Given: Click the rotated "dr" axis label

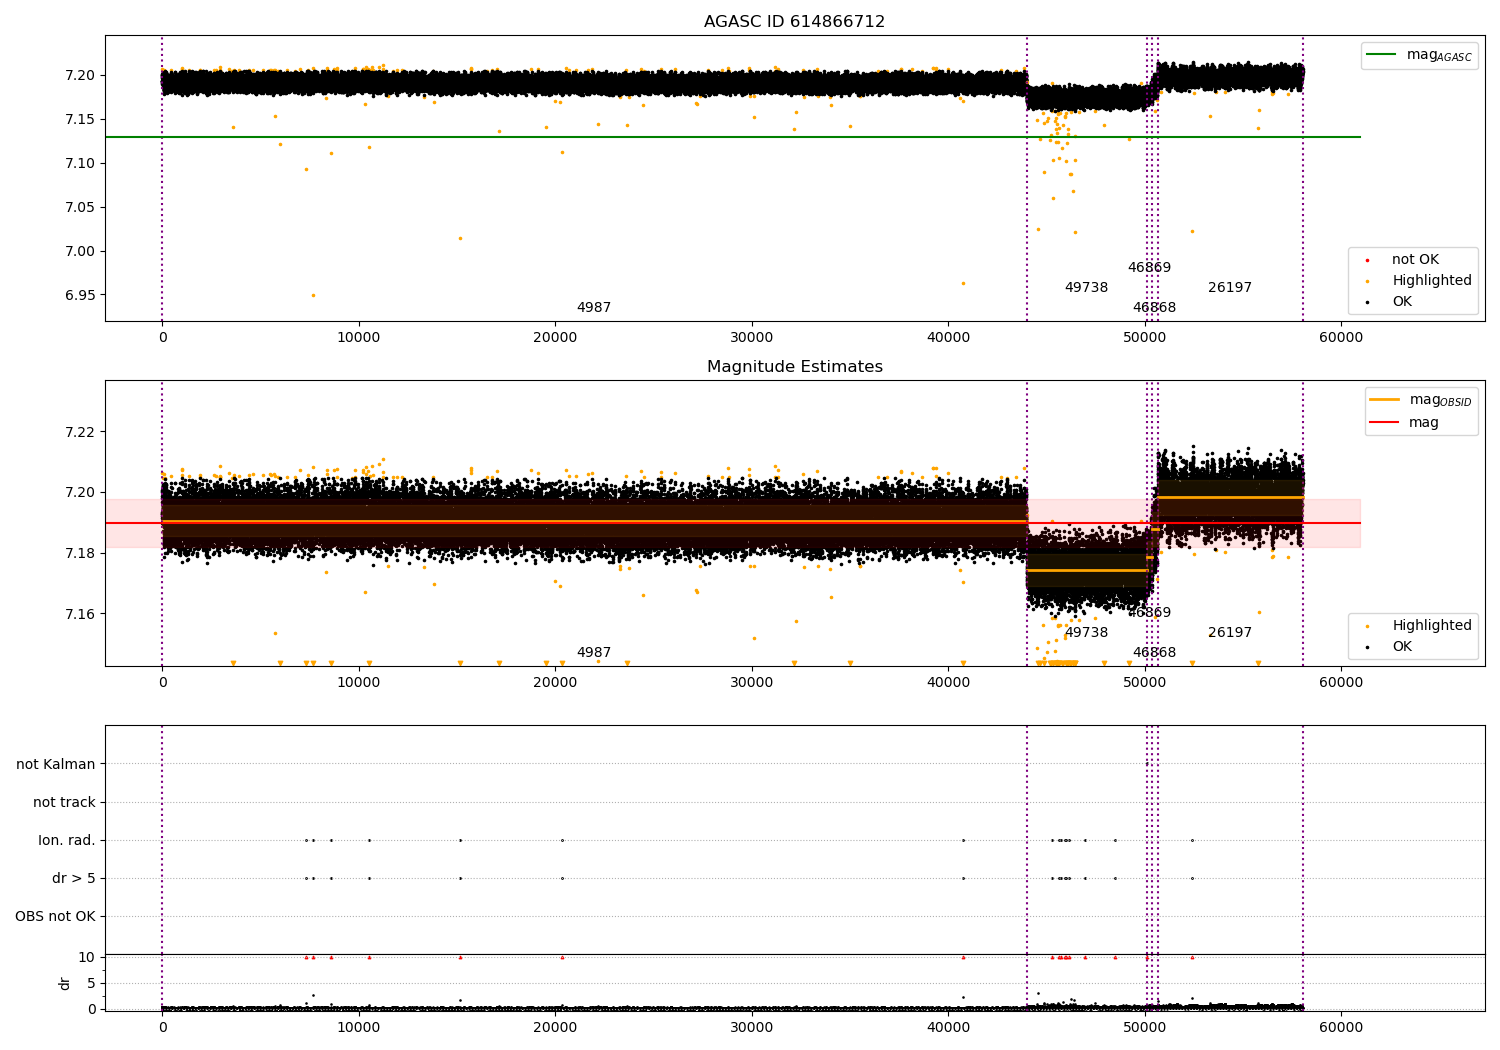Looking at the screenshot, I should pyautogui.click(x=65, y=983).
